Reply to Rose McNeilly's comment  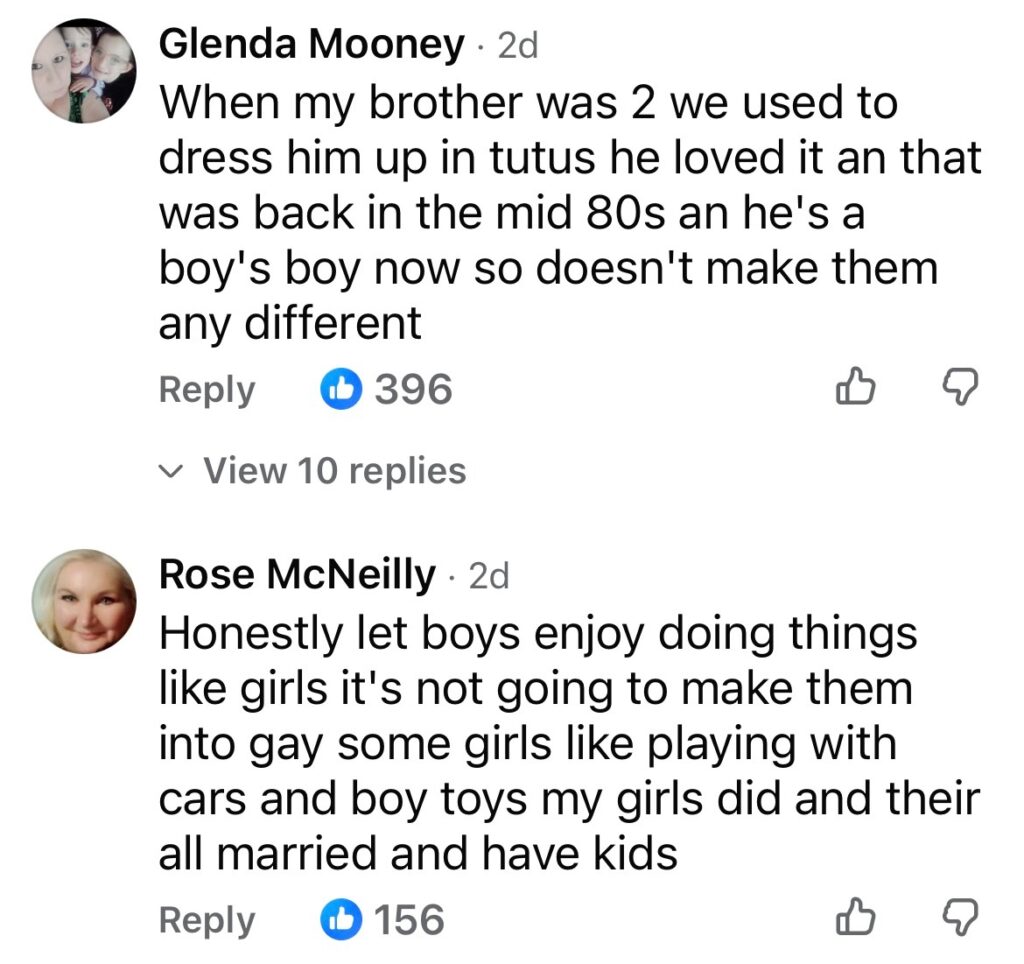pos(207,919)
